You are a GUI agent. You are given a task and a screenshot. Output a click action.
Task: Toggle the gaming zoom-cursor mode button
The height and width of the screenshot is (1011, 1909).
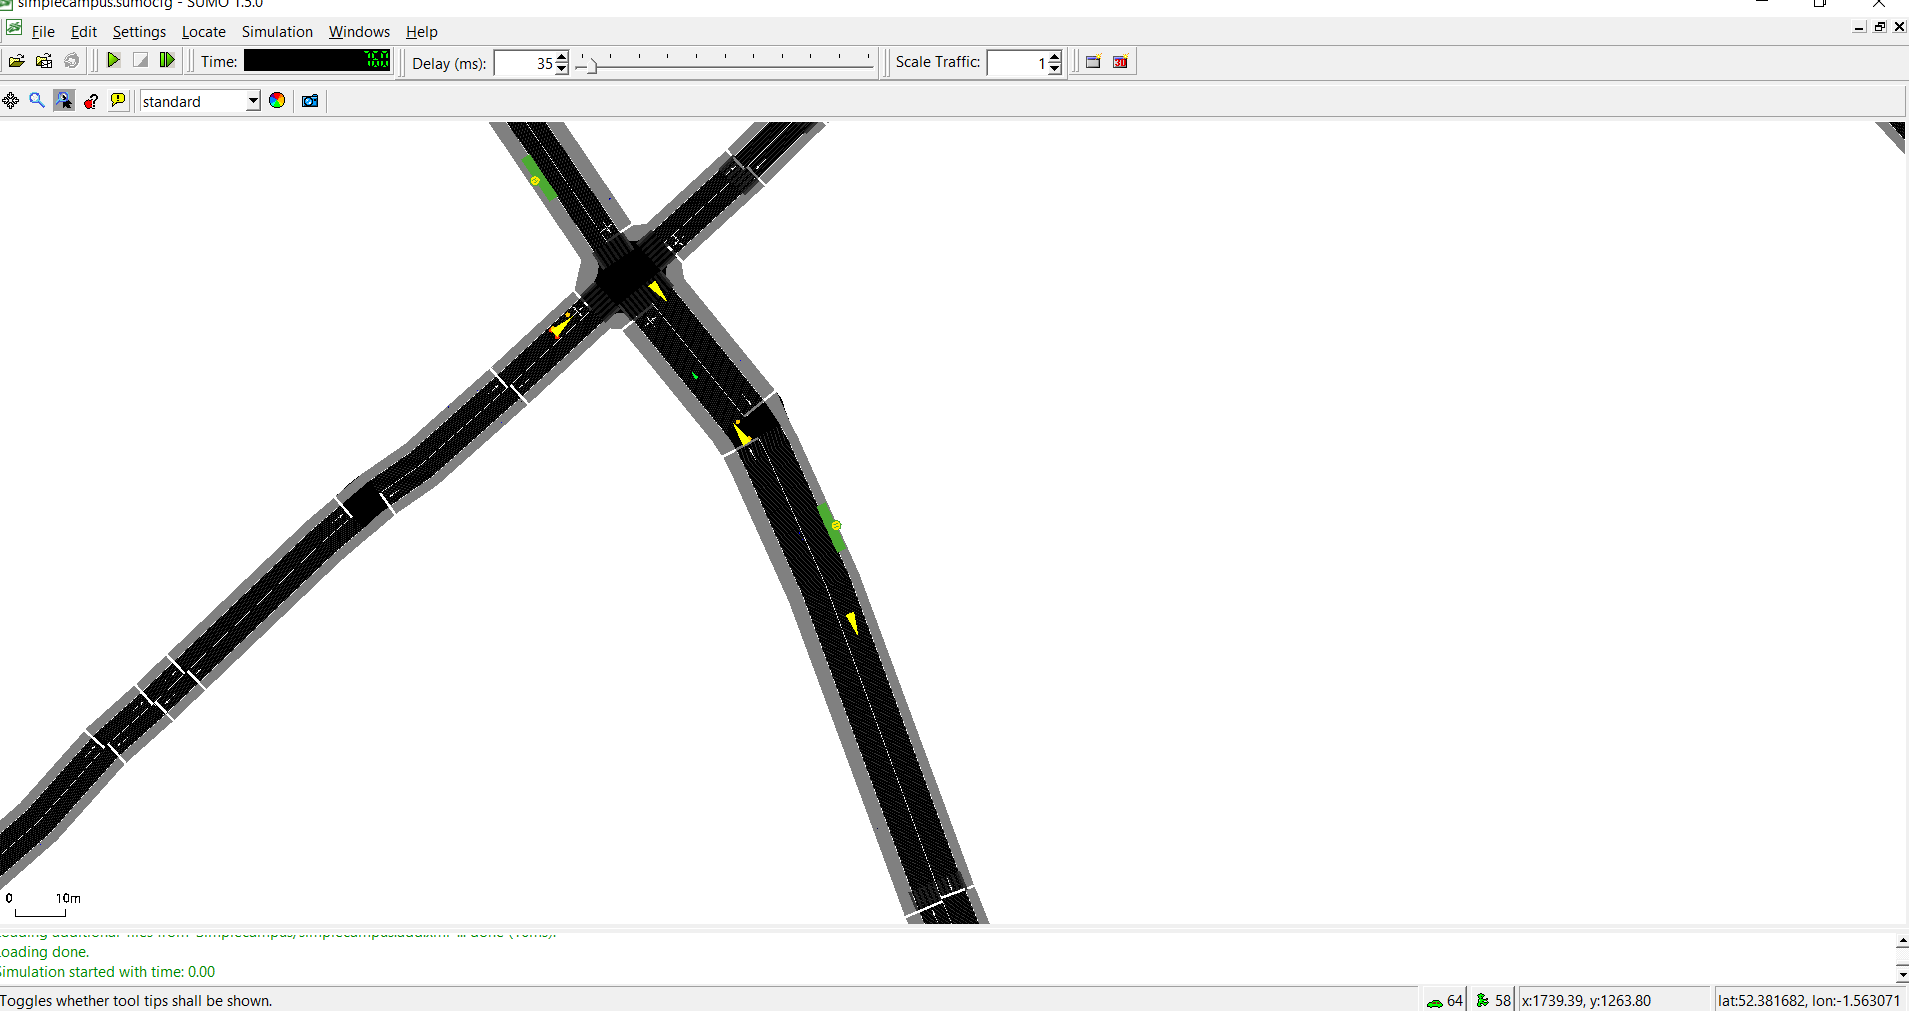64,101
